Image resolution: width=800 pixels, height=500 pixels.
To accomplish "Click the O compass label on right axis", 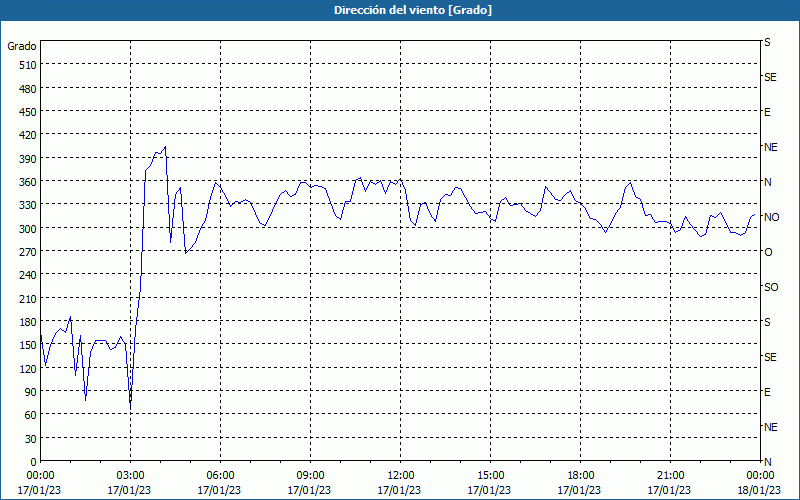I will coord(768,252).
